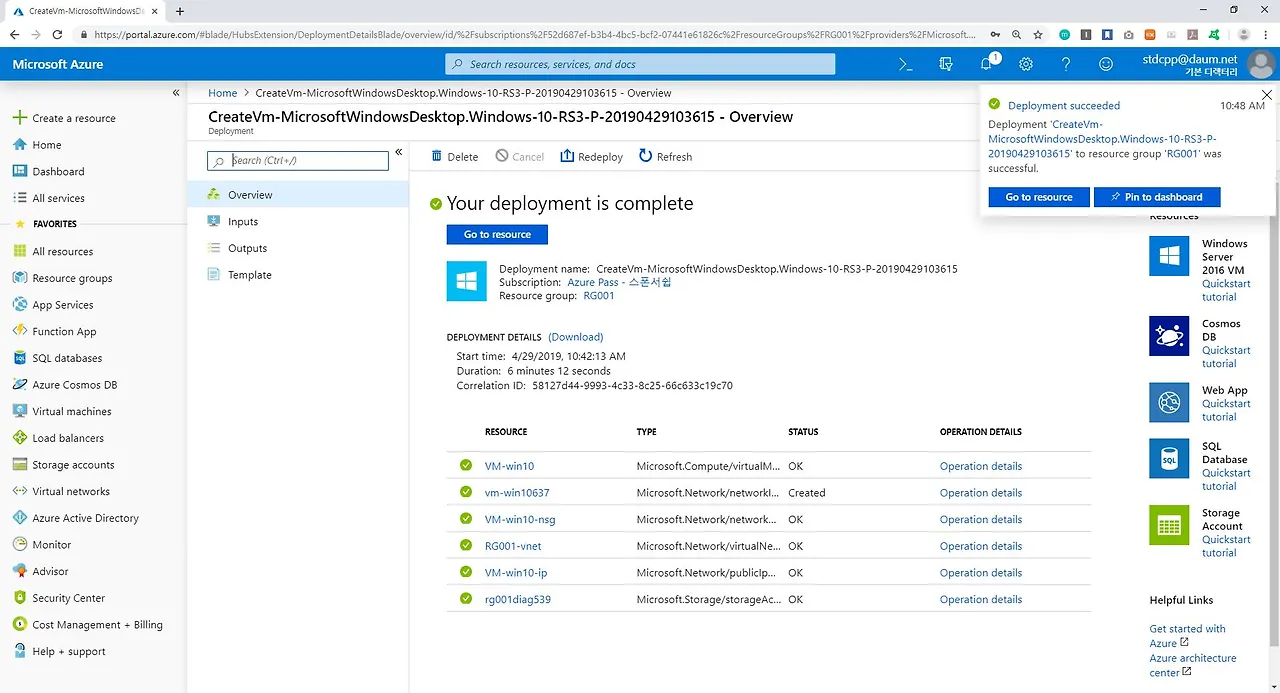Send feedback via the smiley icon

1106,64
